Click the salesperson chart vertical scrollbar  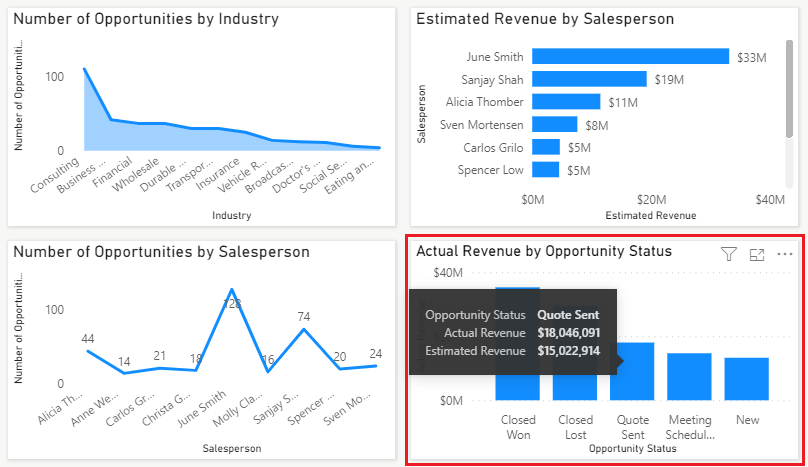coord(789,89)
